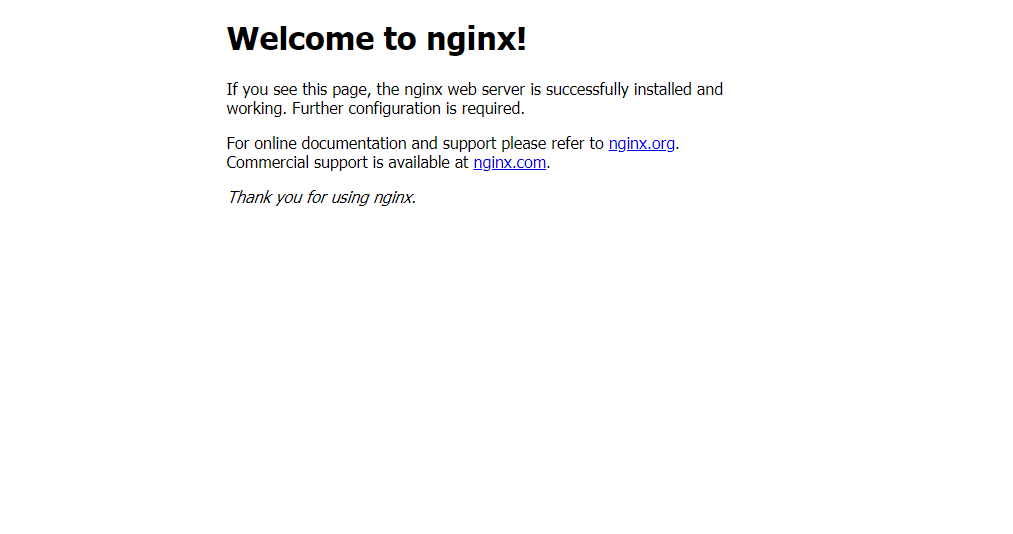
Task: Open the nginx.com commercial support link
Action: 509,163
